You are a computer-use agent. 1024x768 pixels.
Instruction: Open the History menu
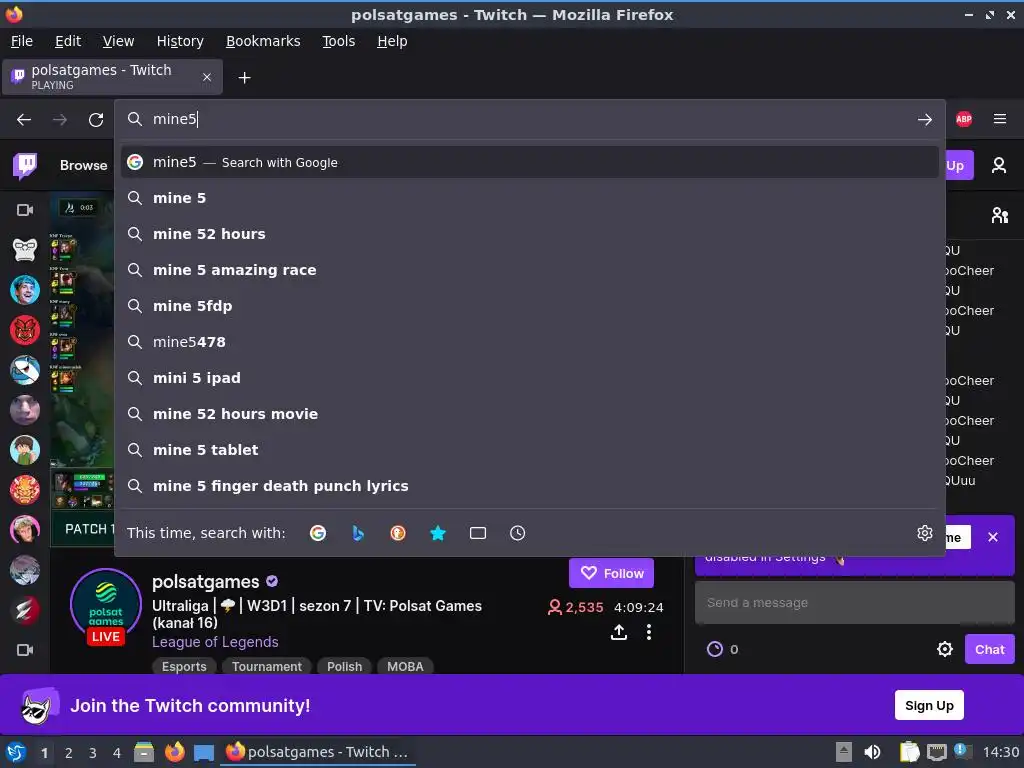[180, 41]
